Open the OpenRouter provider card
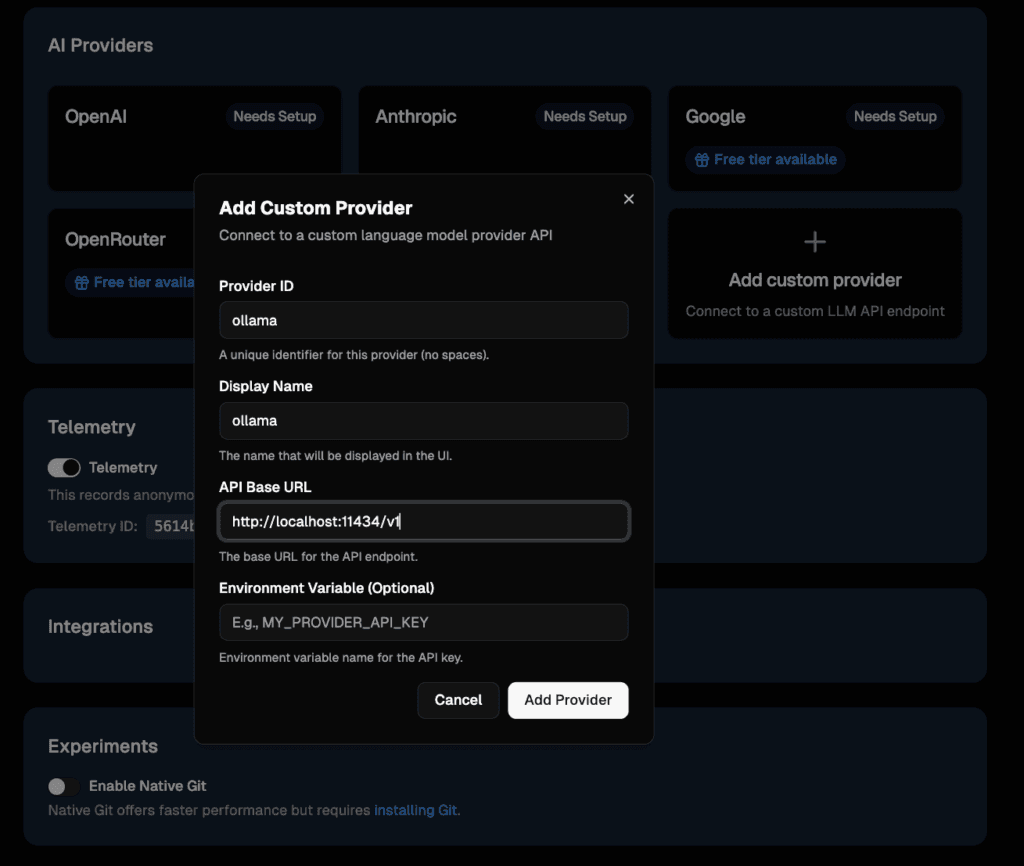The image size is (1024, 866). (x=121, y=273)
